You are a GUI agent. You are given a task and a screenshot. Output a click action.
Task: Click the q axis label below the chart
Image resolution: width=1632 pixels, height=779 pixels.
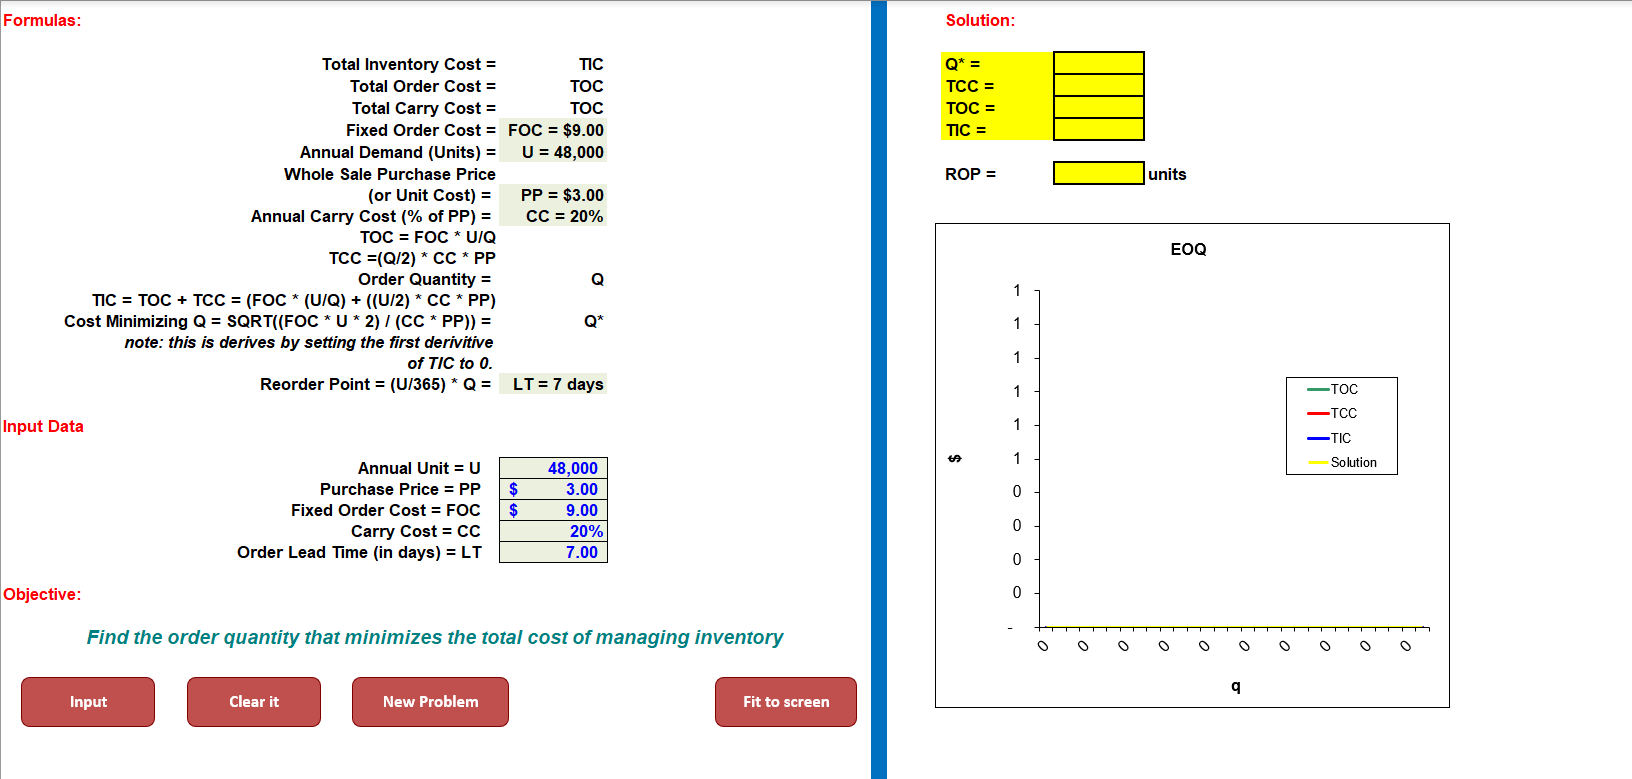(1236, 686)
